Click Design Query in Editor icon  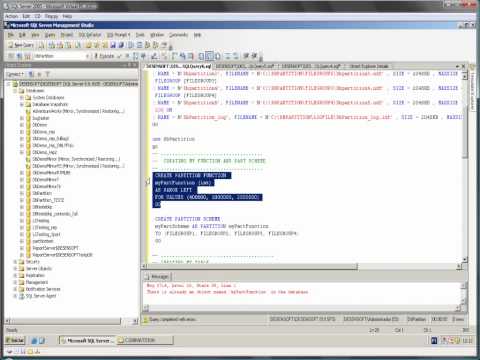154,56
